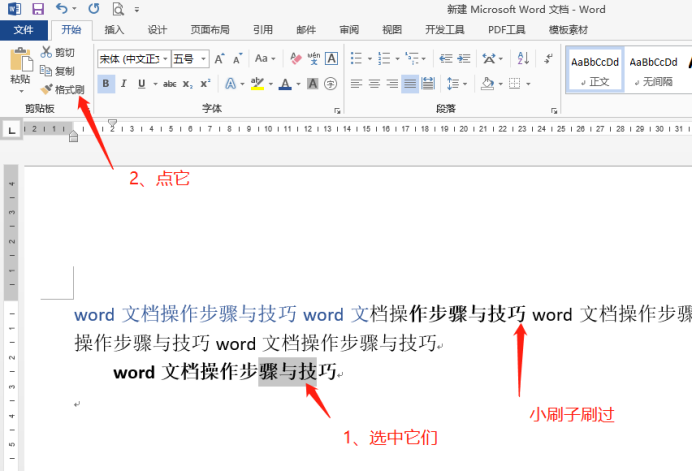Viewport: 693px width, 472px height.
Task: Switch to the 审阅 tab
Action: tap(349, 30)
